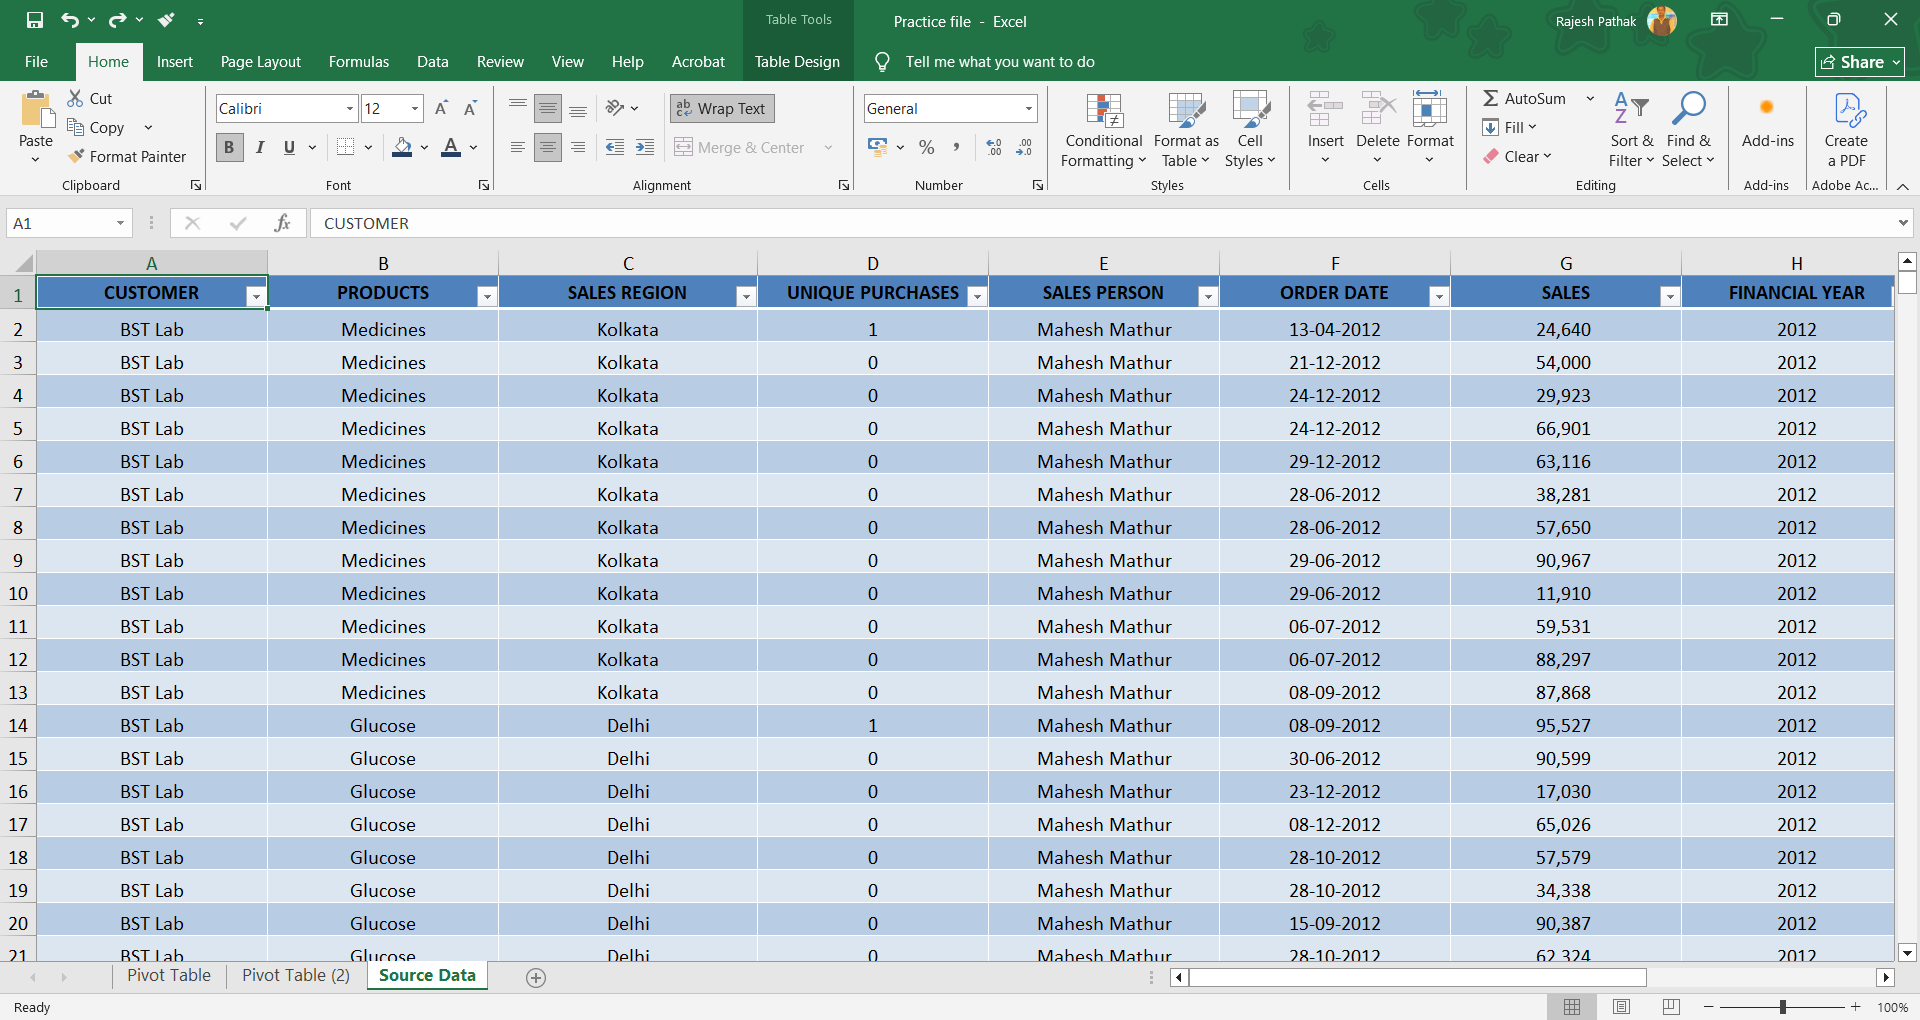
Task: Open Conditional Formatting options
Action: (x=1103, y=131)
